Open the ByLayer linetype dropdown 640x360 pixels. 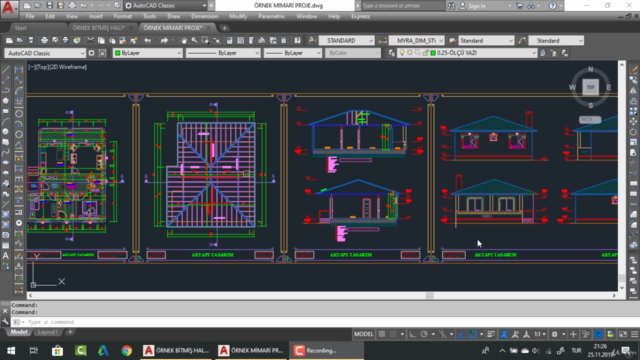pyautogui.click(x=223, y=53)
